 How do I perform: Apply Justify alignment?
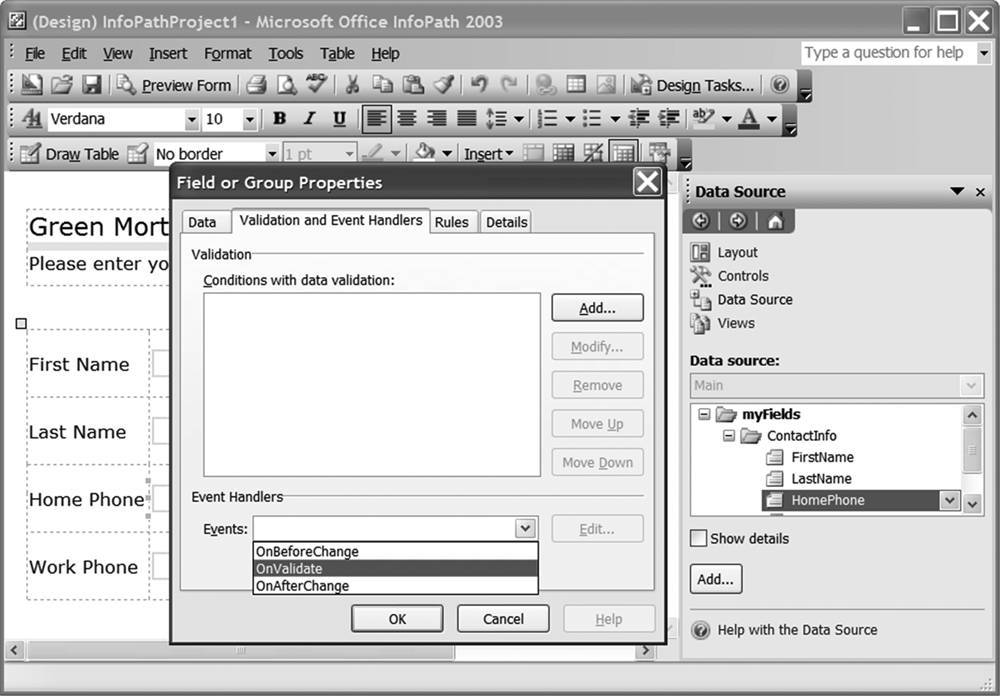pyautogui.click(x=467, y=119)
